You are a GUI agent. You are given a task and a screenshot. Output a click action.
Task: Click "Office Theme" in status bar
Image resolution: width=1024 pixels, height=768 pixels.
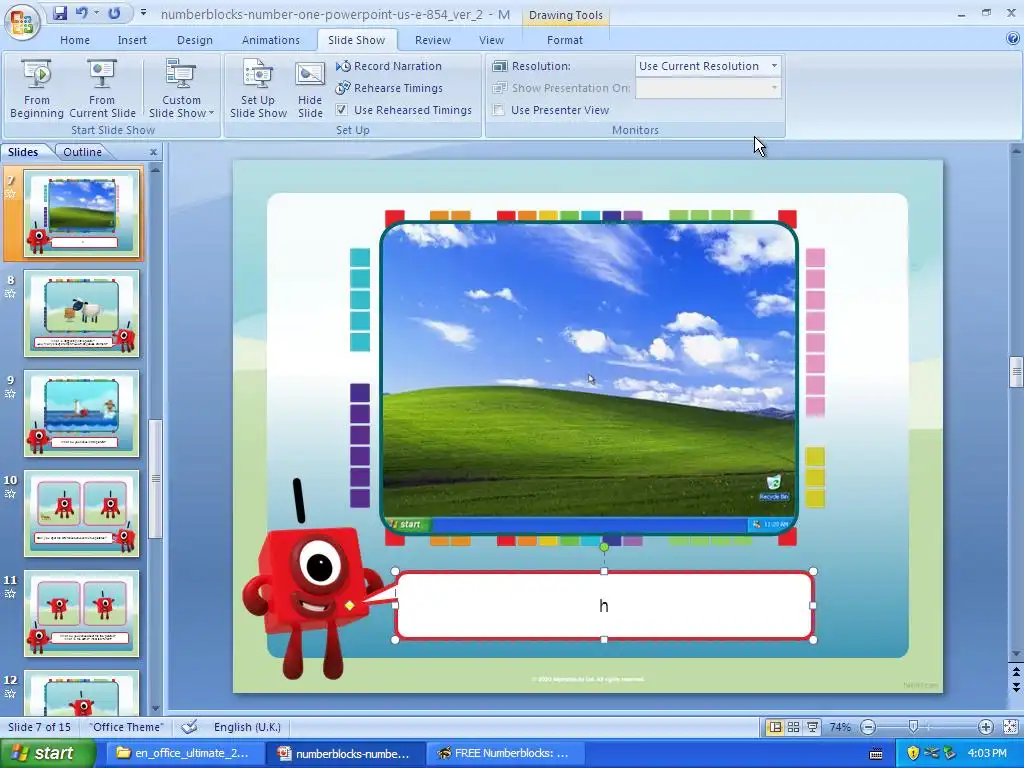pos(126,727)
